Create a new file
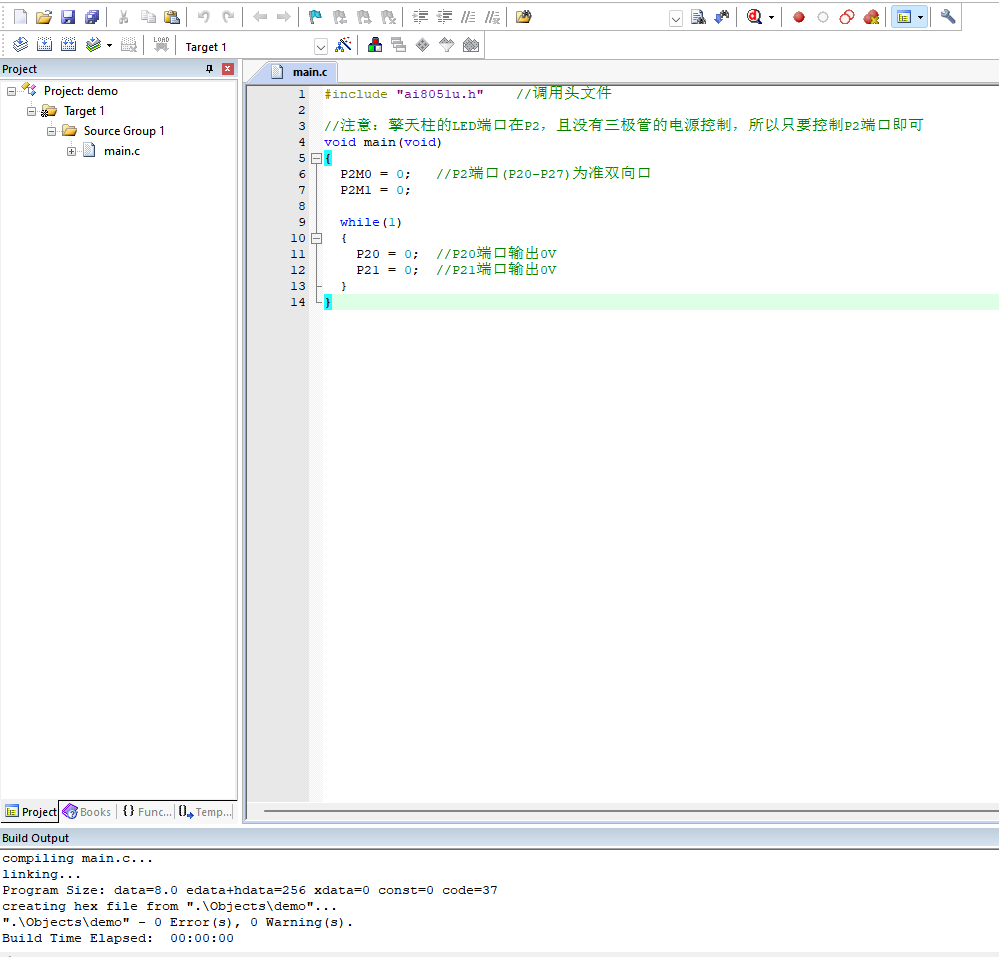Viewport: 999px width, 957px height. 20,17
